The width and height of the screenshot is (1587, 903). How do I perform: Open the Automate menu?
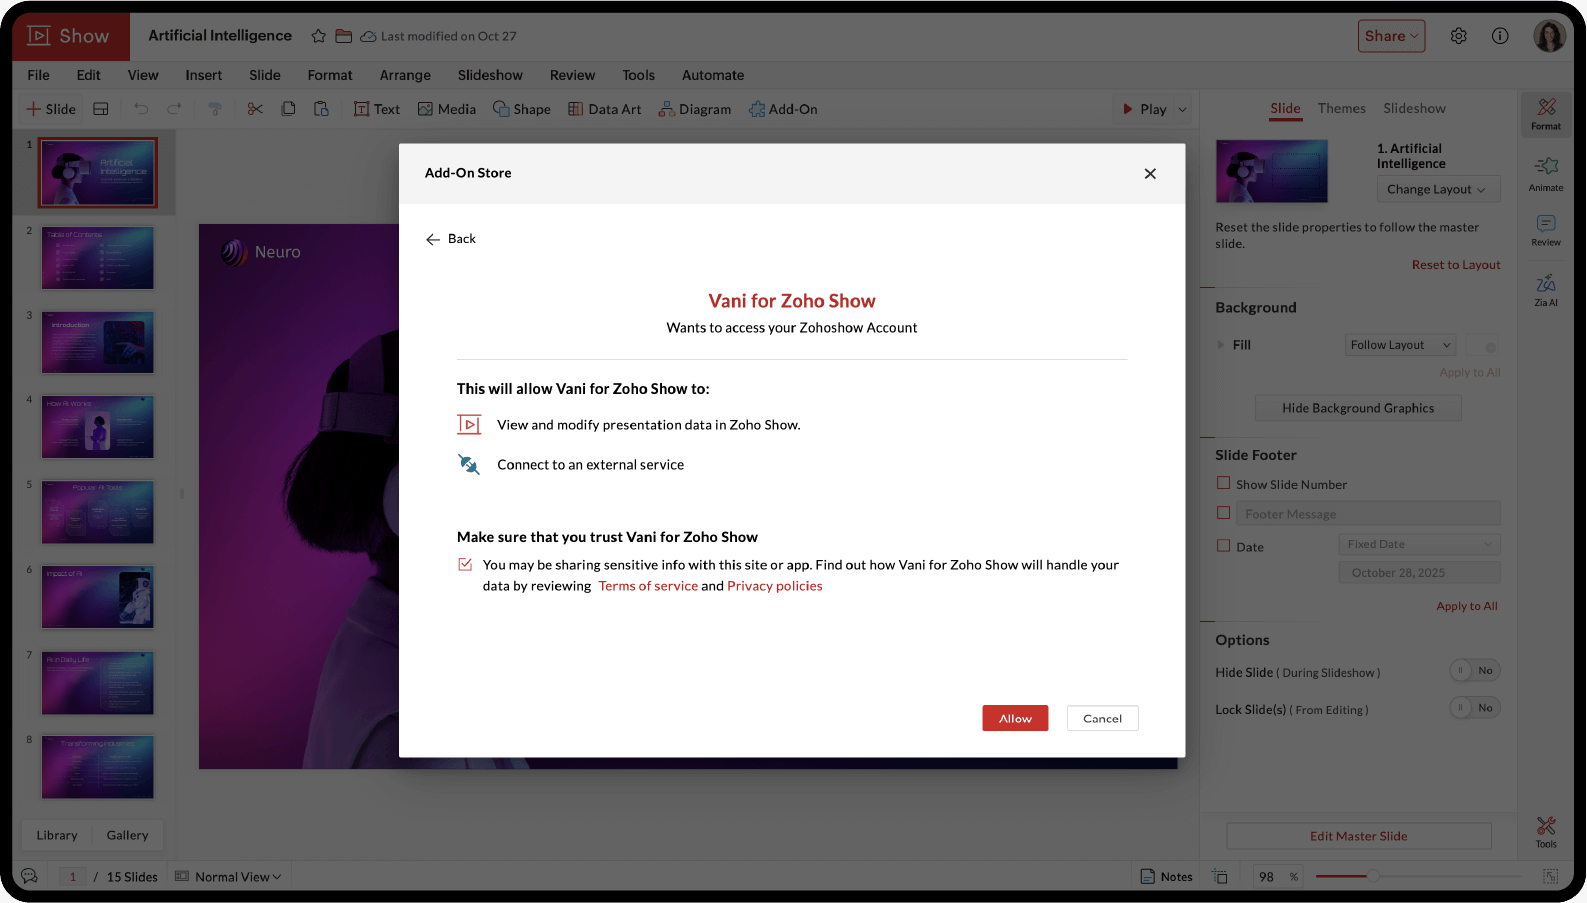pyautogui.click(x=713, y=75)
